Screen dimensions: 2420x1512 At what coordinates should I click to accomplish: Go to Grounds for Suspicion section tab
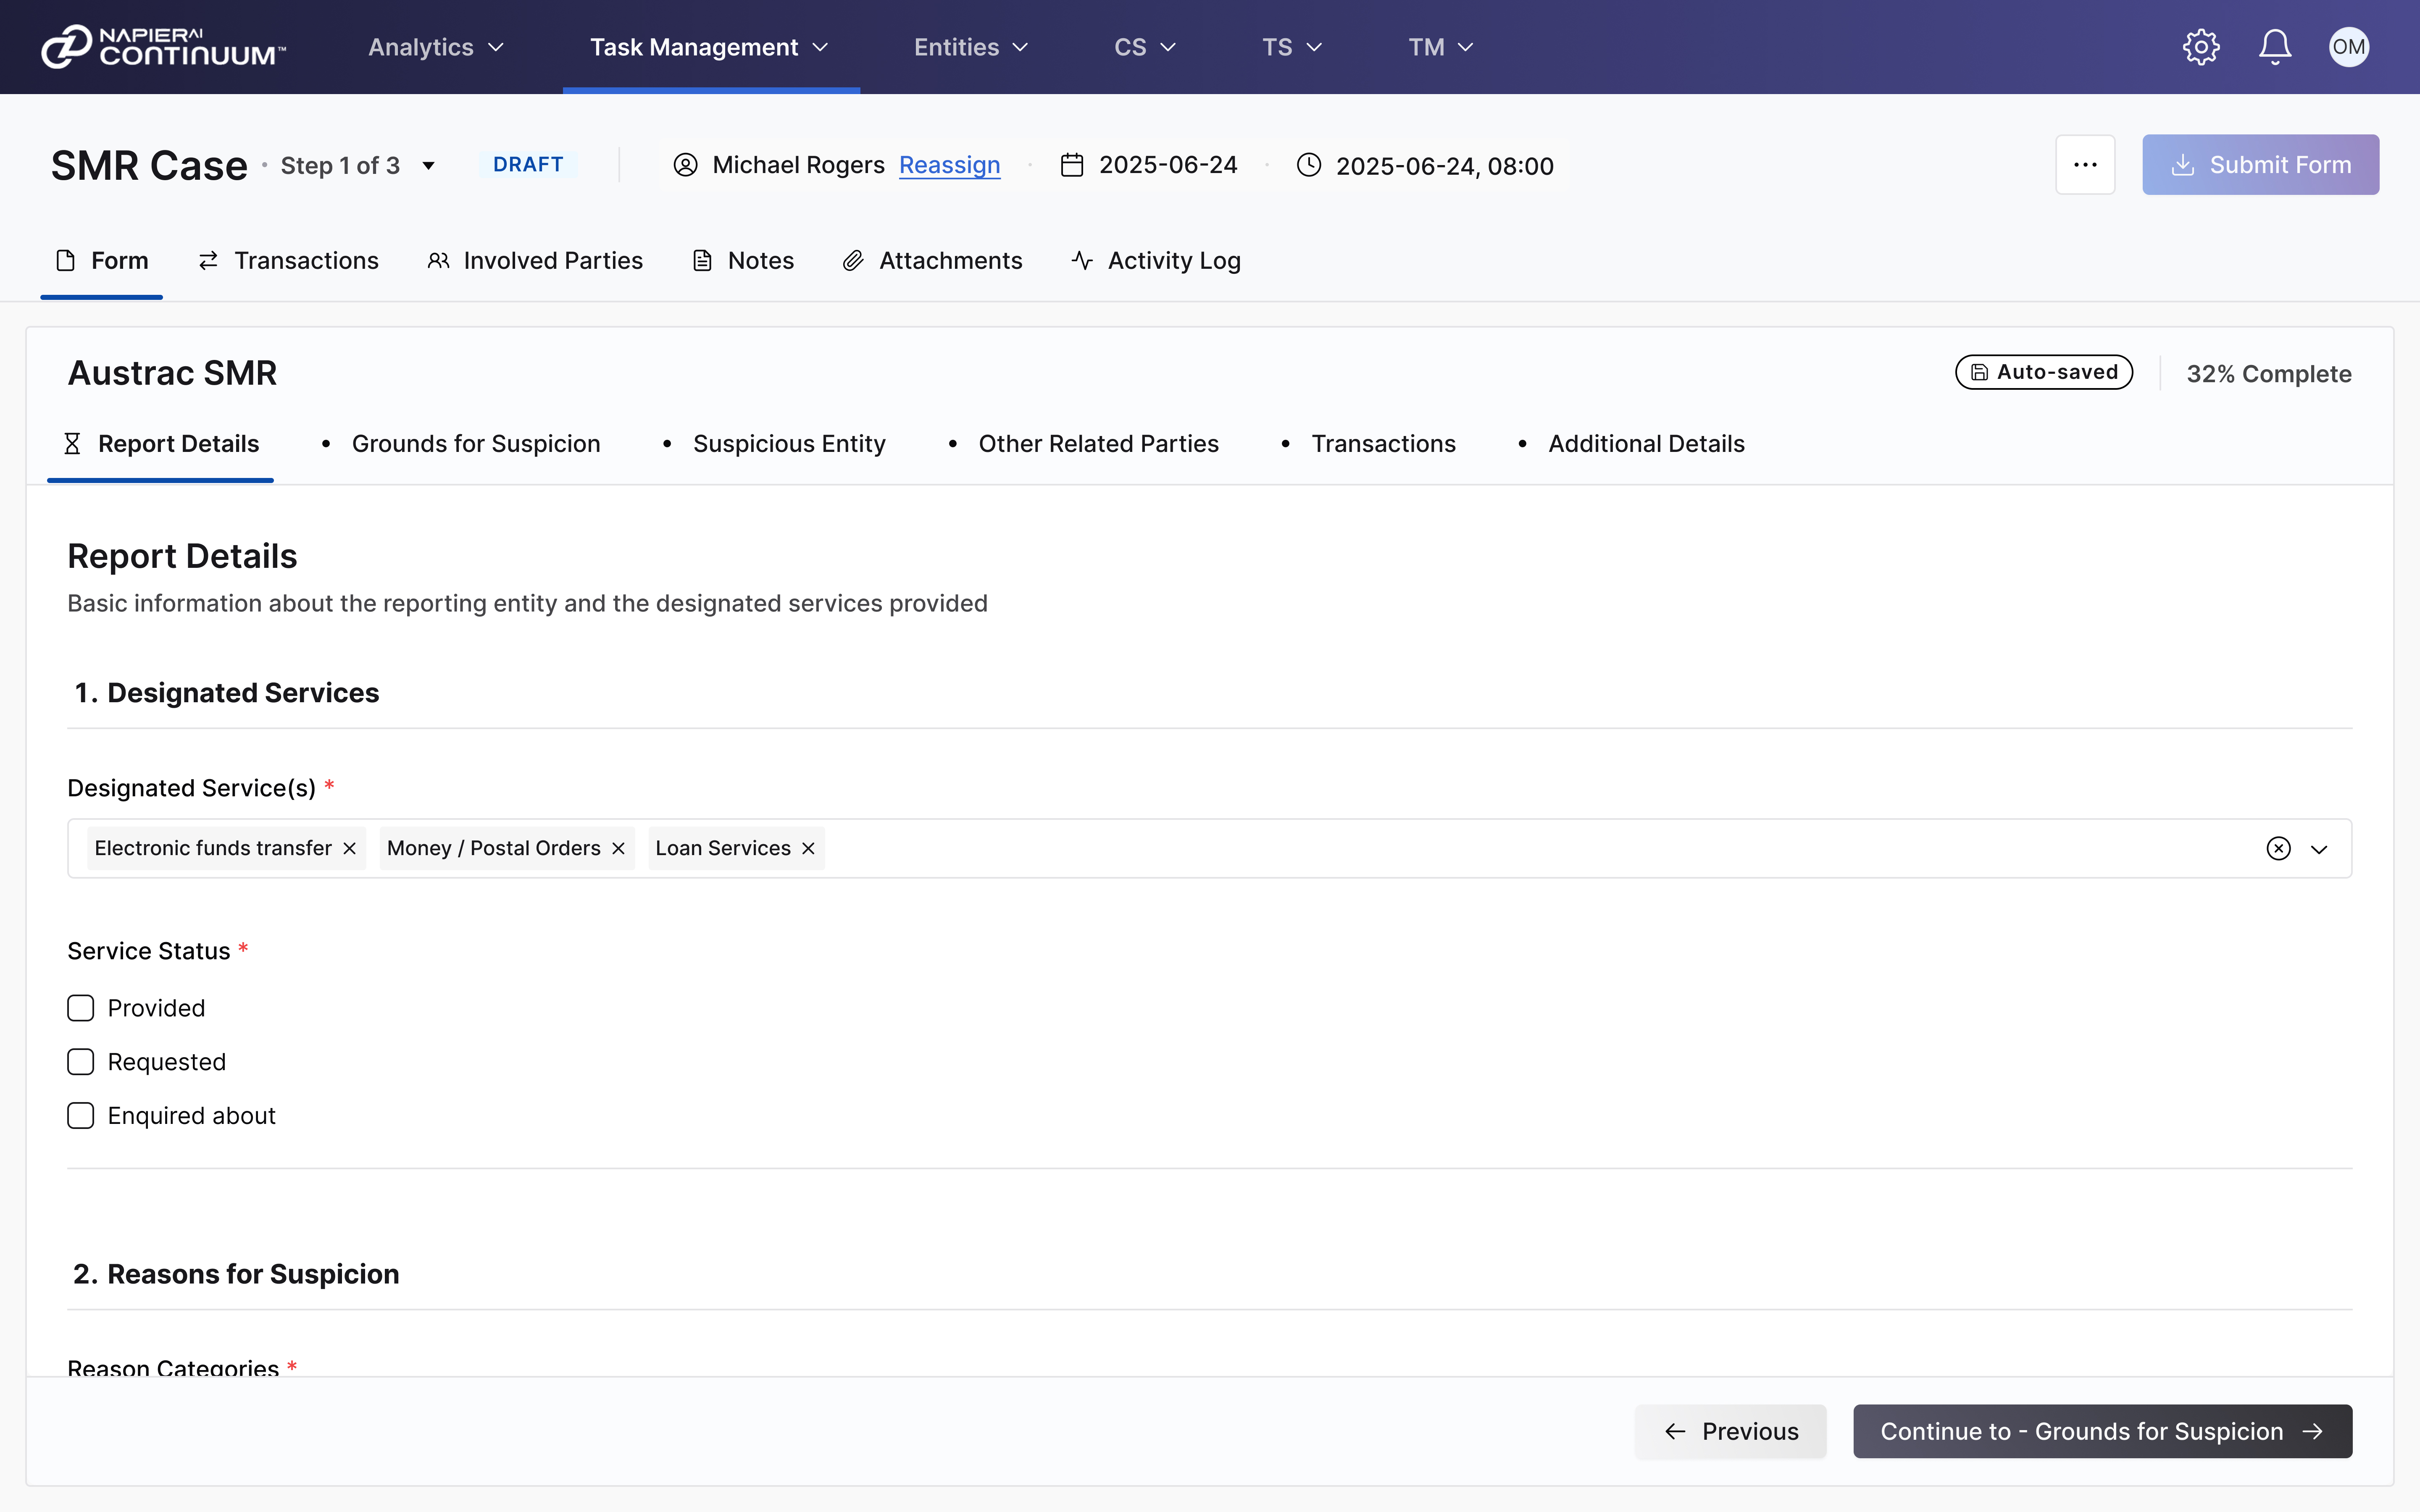coord(475,444)
